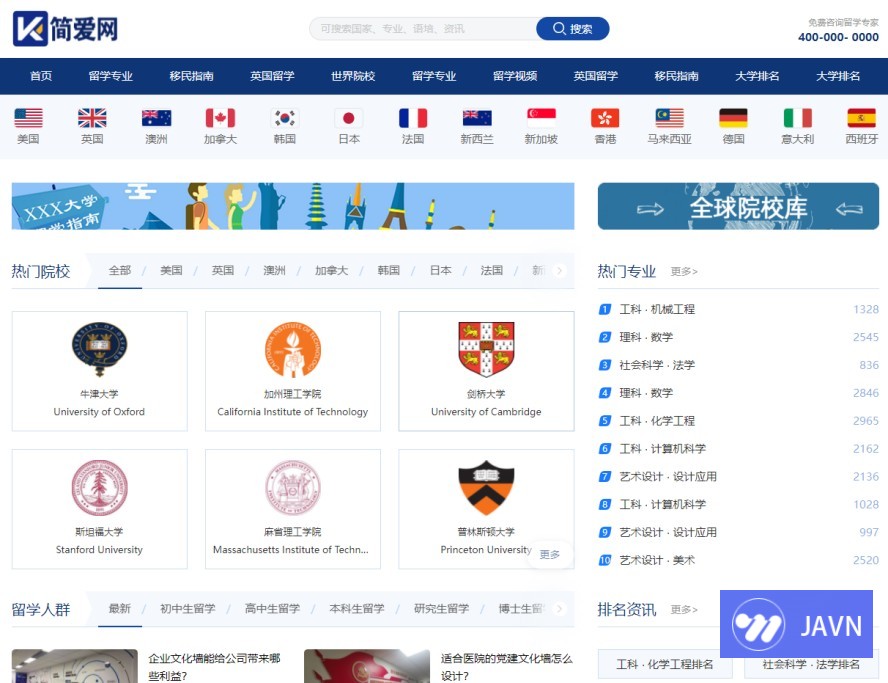Open the 法国 tricolor flag icon
The width and height of the screenshot is (888, 683).
pos(413,118)
